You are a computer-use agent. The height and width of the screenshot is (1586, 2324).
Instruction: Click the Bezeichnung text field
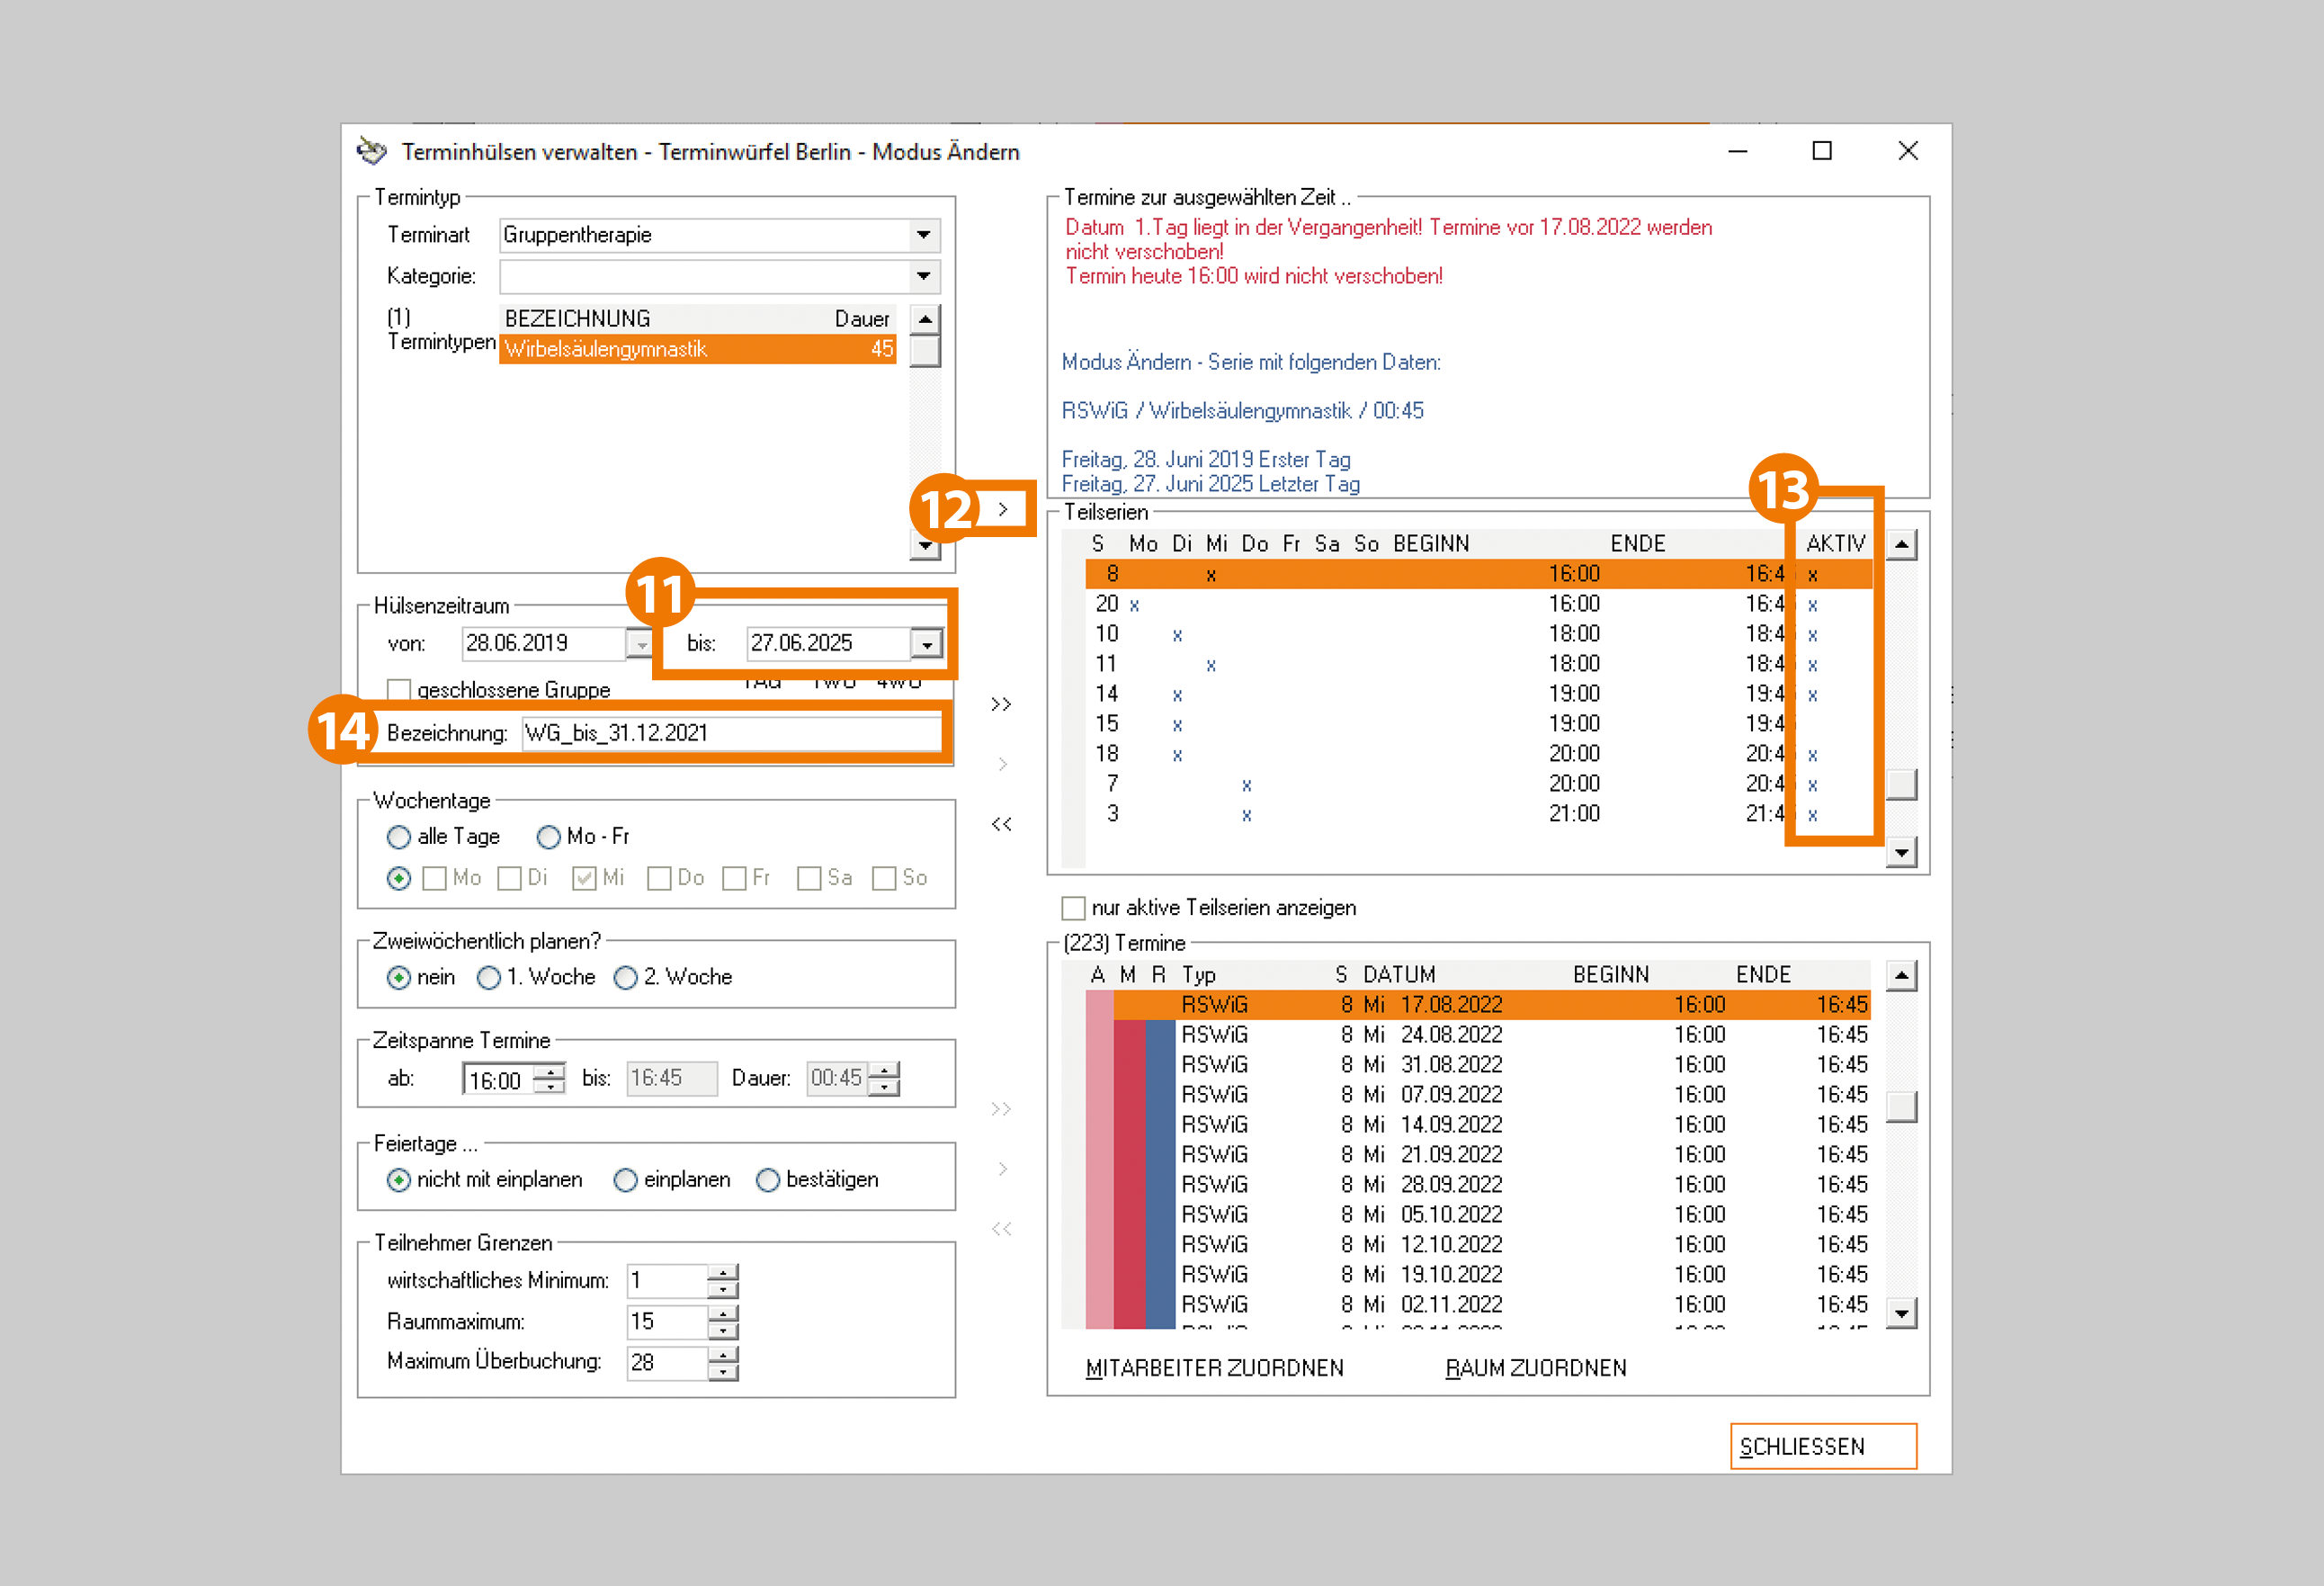[x=730, y=733]
